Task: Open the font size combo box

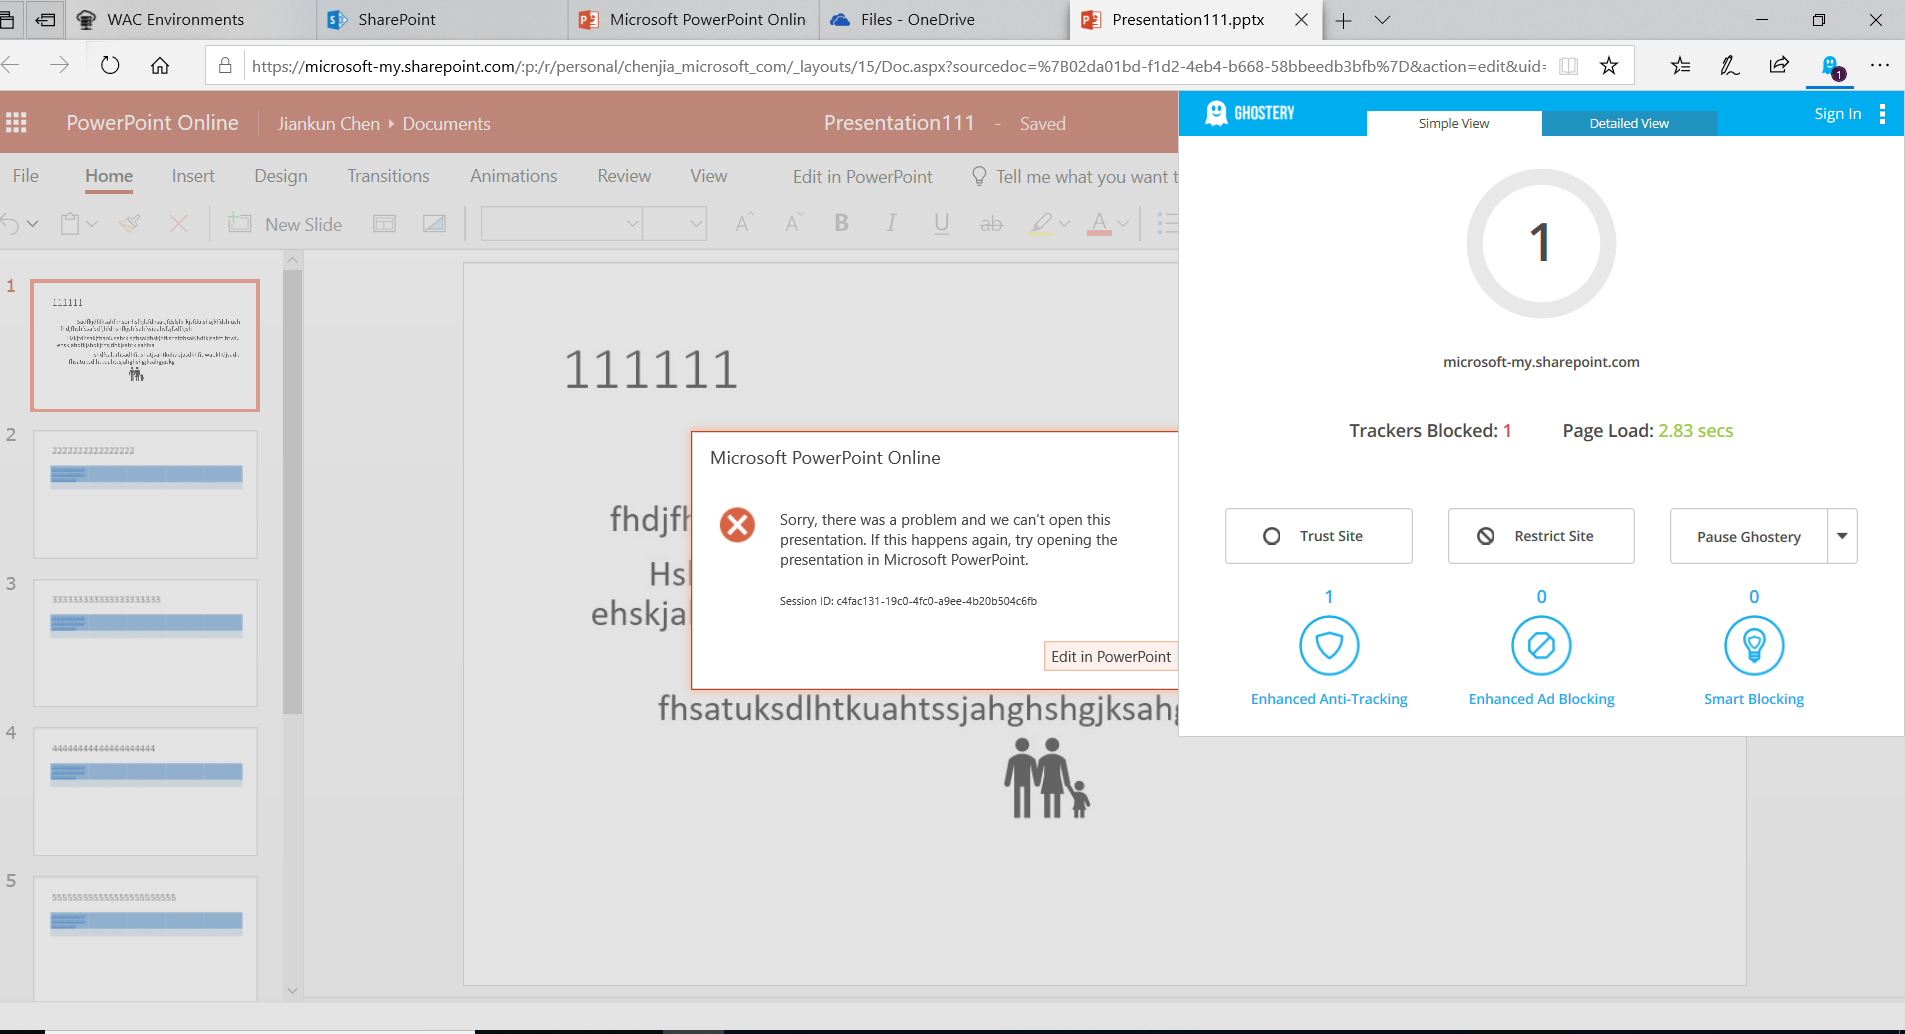Action: pyautogui.click(x=675, y=223)
